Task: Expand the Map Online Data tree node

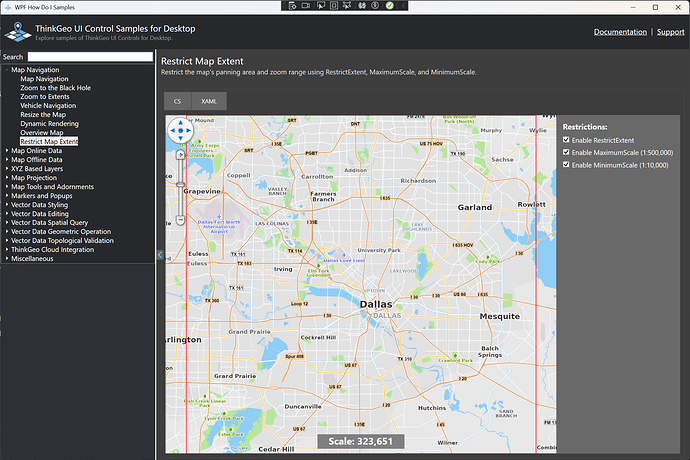Action: (6, 151)
